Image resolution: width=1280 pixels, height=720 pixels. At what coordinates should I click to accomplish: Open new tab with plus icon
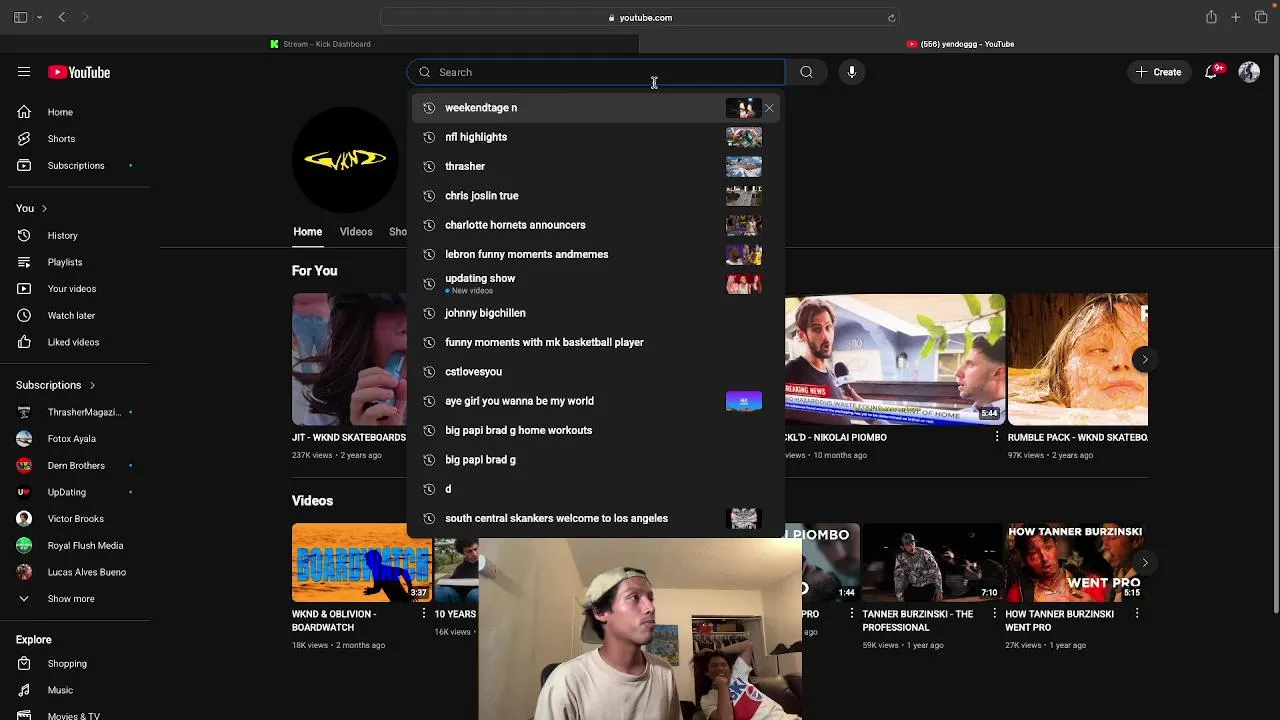tap(1236, 17)
